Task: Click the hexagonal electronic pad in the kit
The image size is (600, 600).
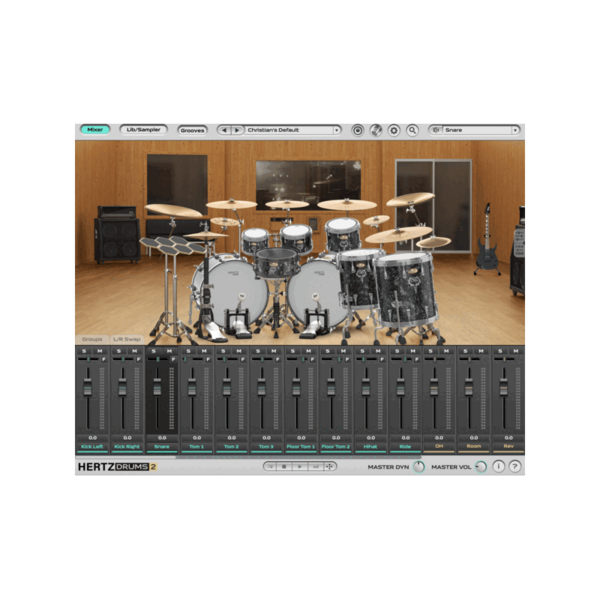Action: coord(171,246)
